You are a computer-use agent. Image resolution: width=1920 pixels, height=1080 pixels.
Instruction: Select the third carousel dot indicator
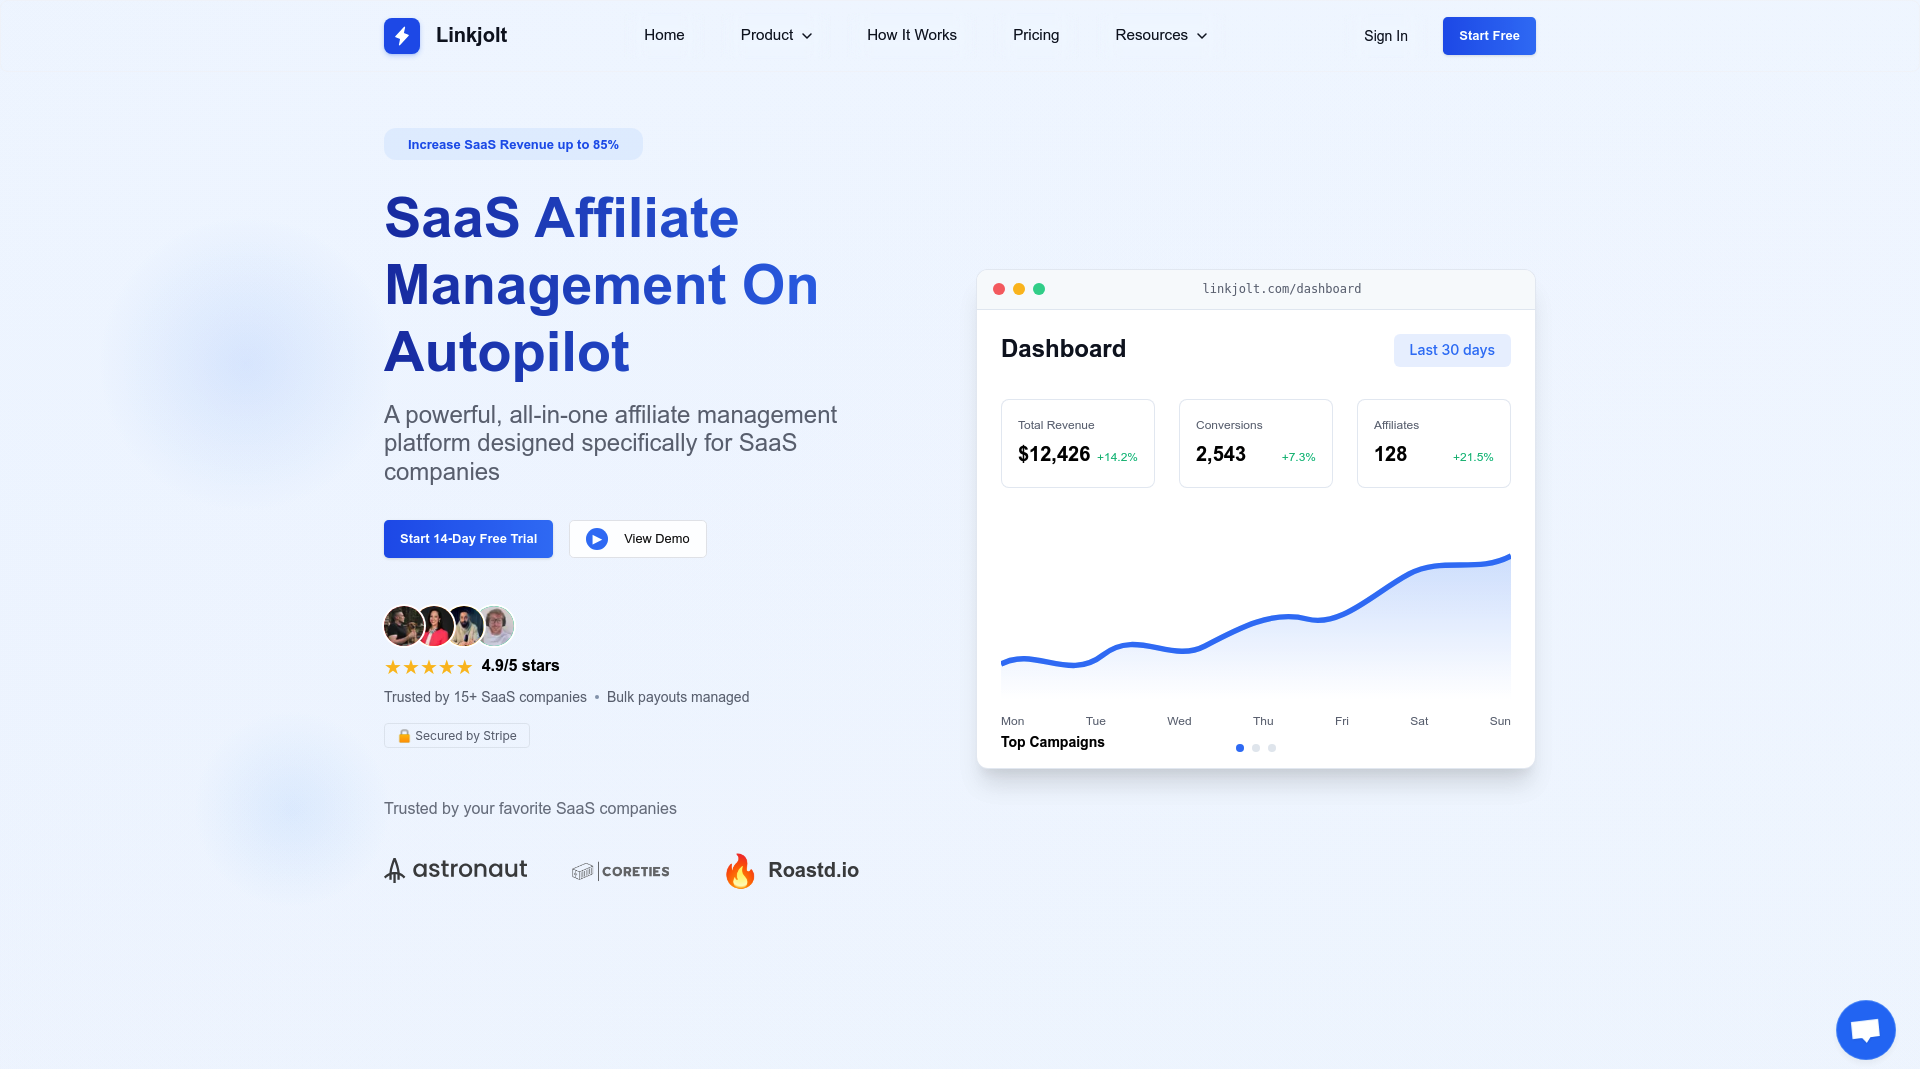pyautogui.click(x=1272, y=748)
